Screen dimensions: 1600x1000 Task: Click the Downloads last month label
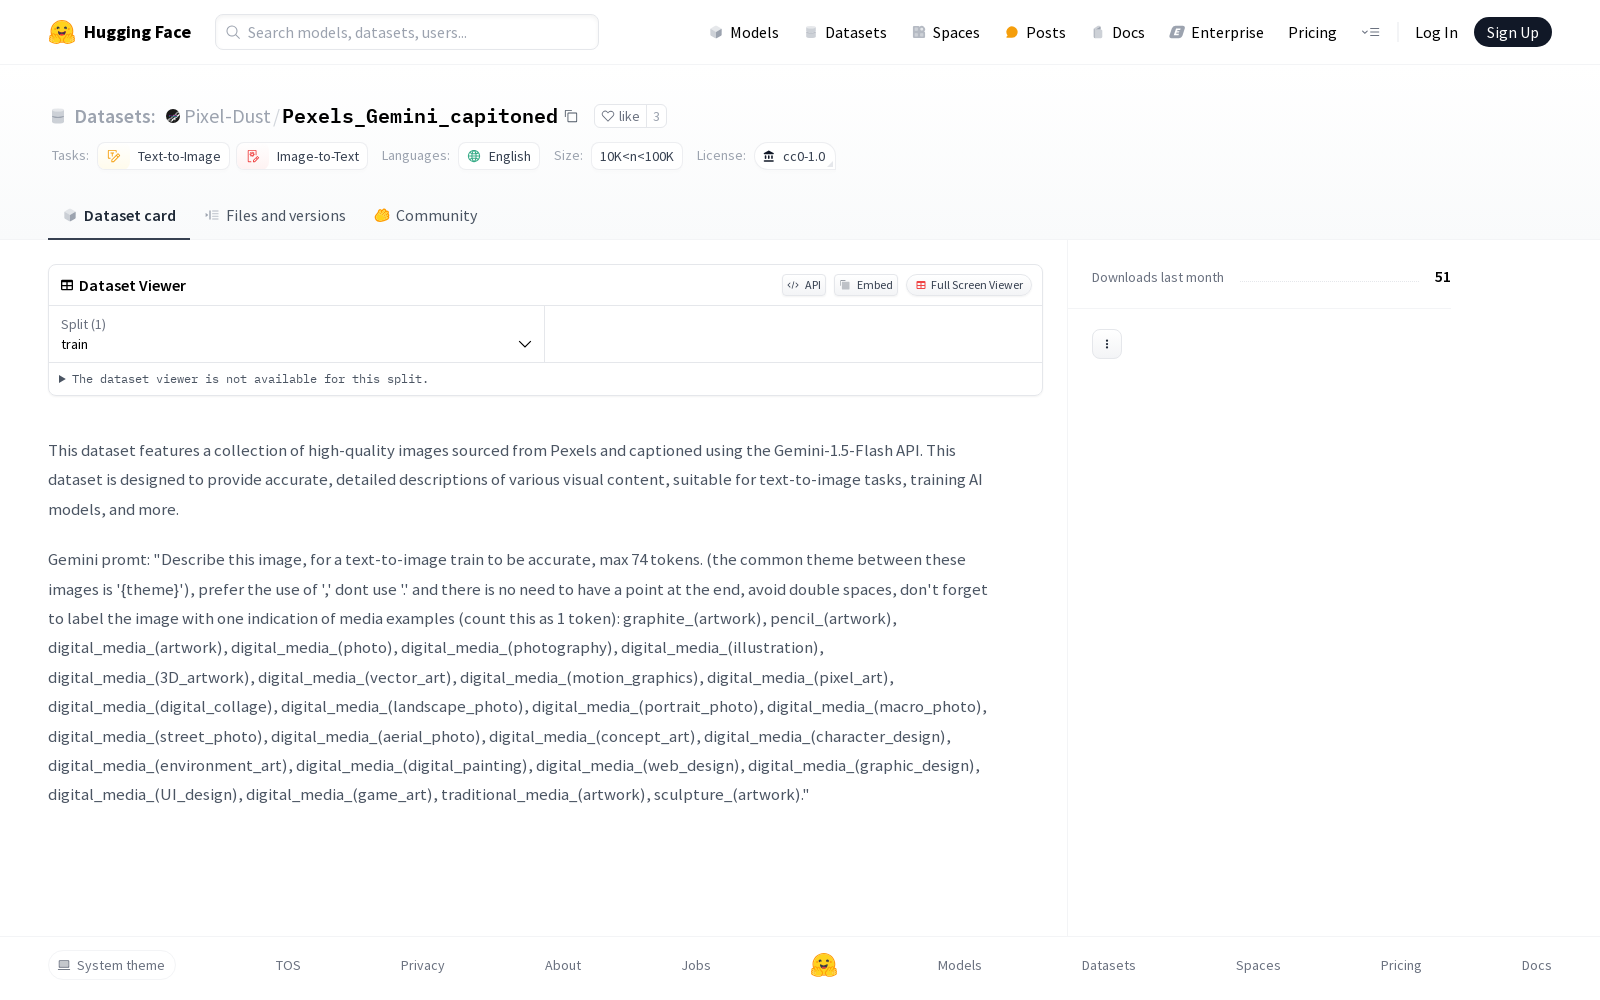pyautogui.click(x=1158, y=277)
